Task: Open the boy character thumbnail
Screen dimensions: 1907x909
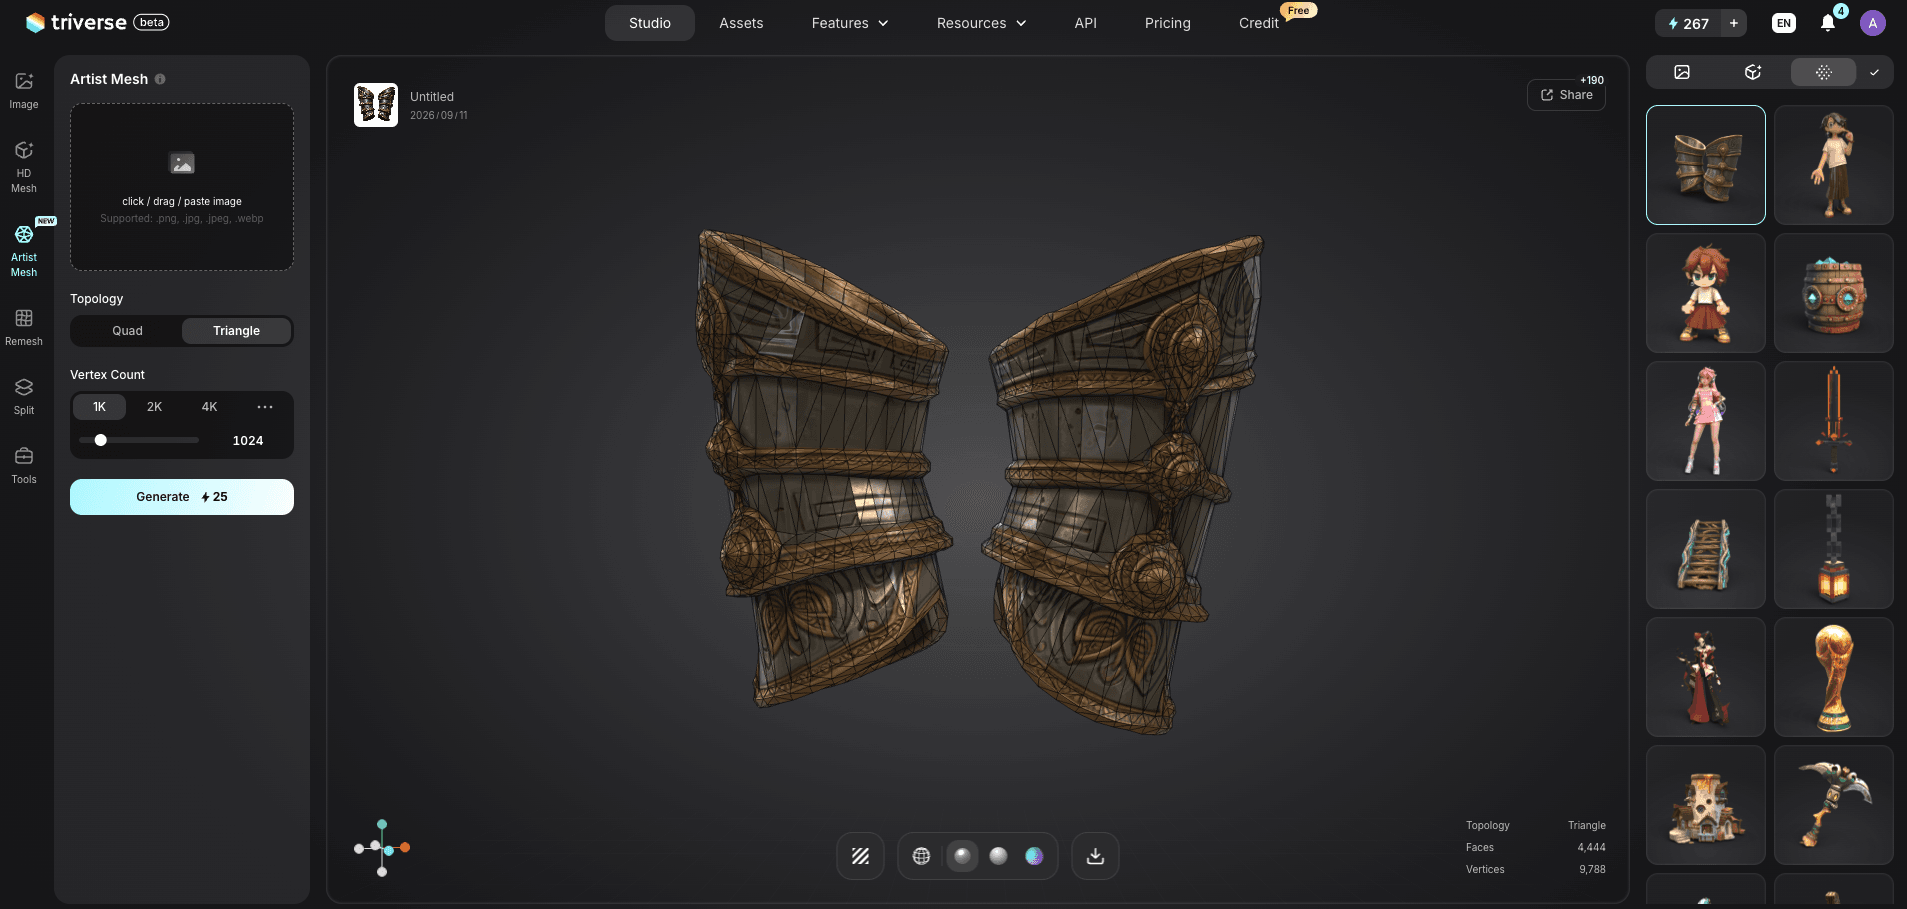Action: click(1834, 165)
